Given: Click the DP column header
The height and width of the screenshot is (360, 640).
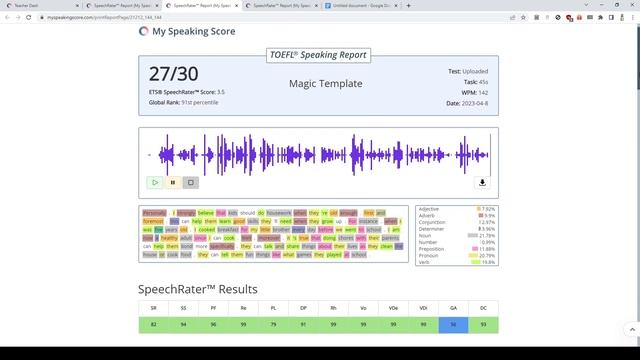Looking at the screenshot, I should tap(303, 308).
